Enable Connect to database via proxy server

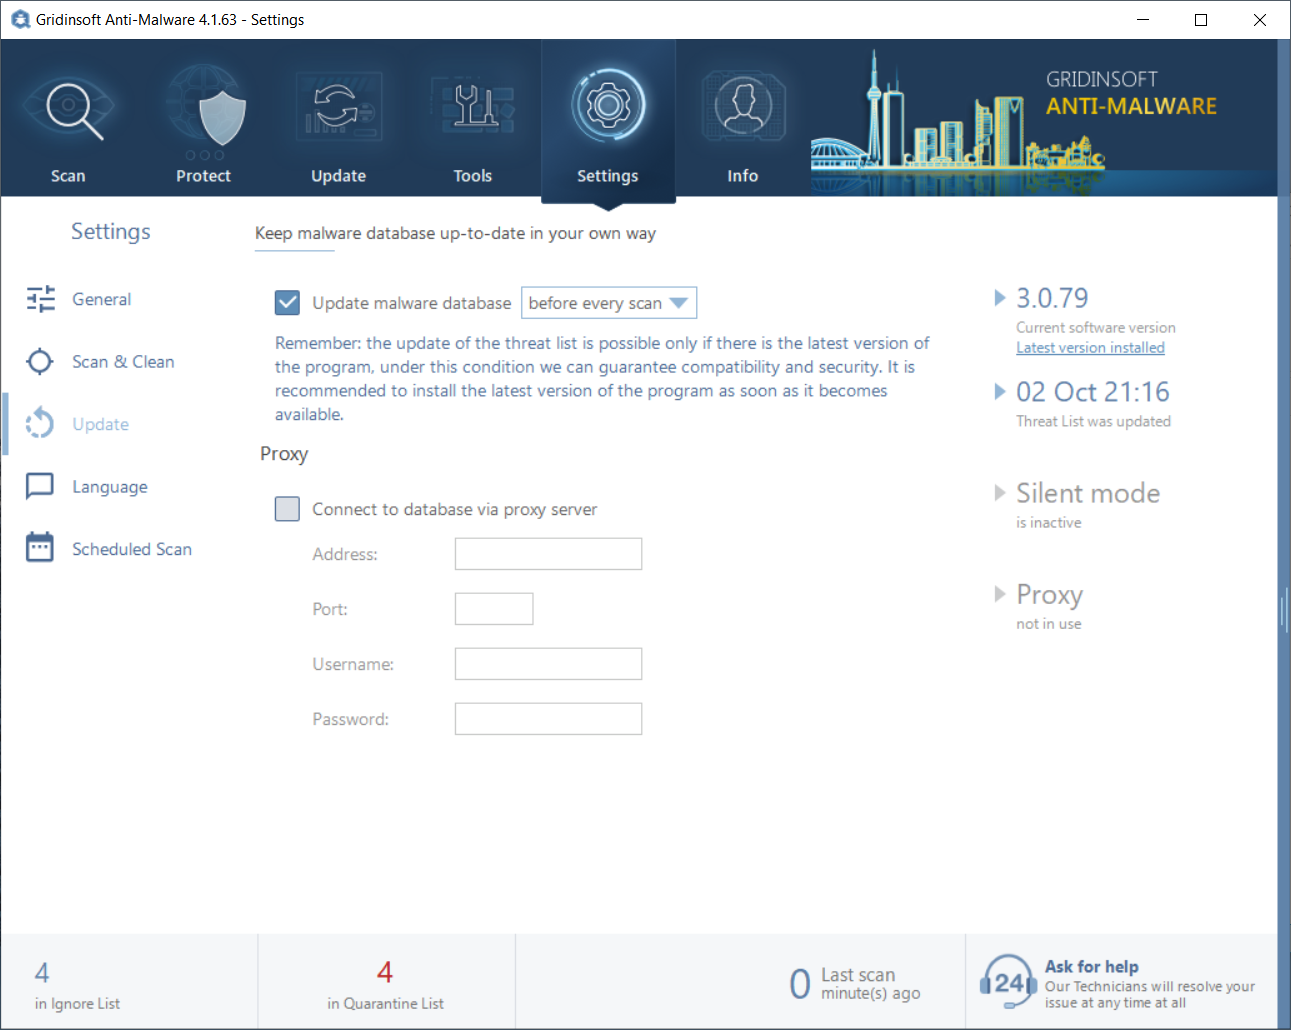pos(287,509)
